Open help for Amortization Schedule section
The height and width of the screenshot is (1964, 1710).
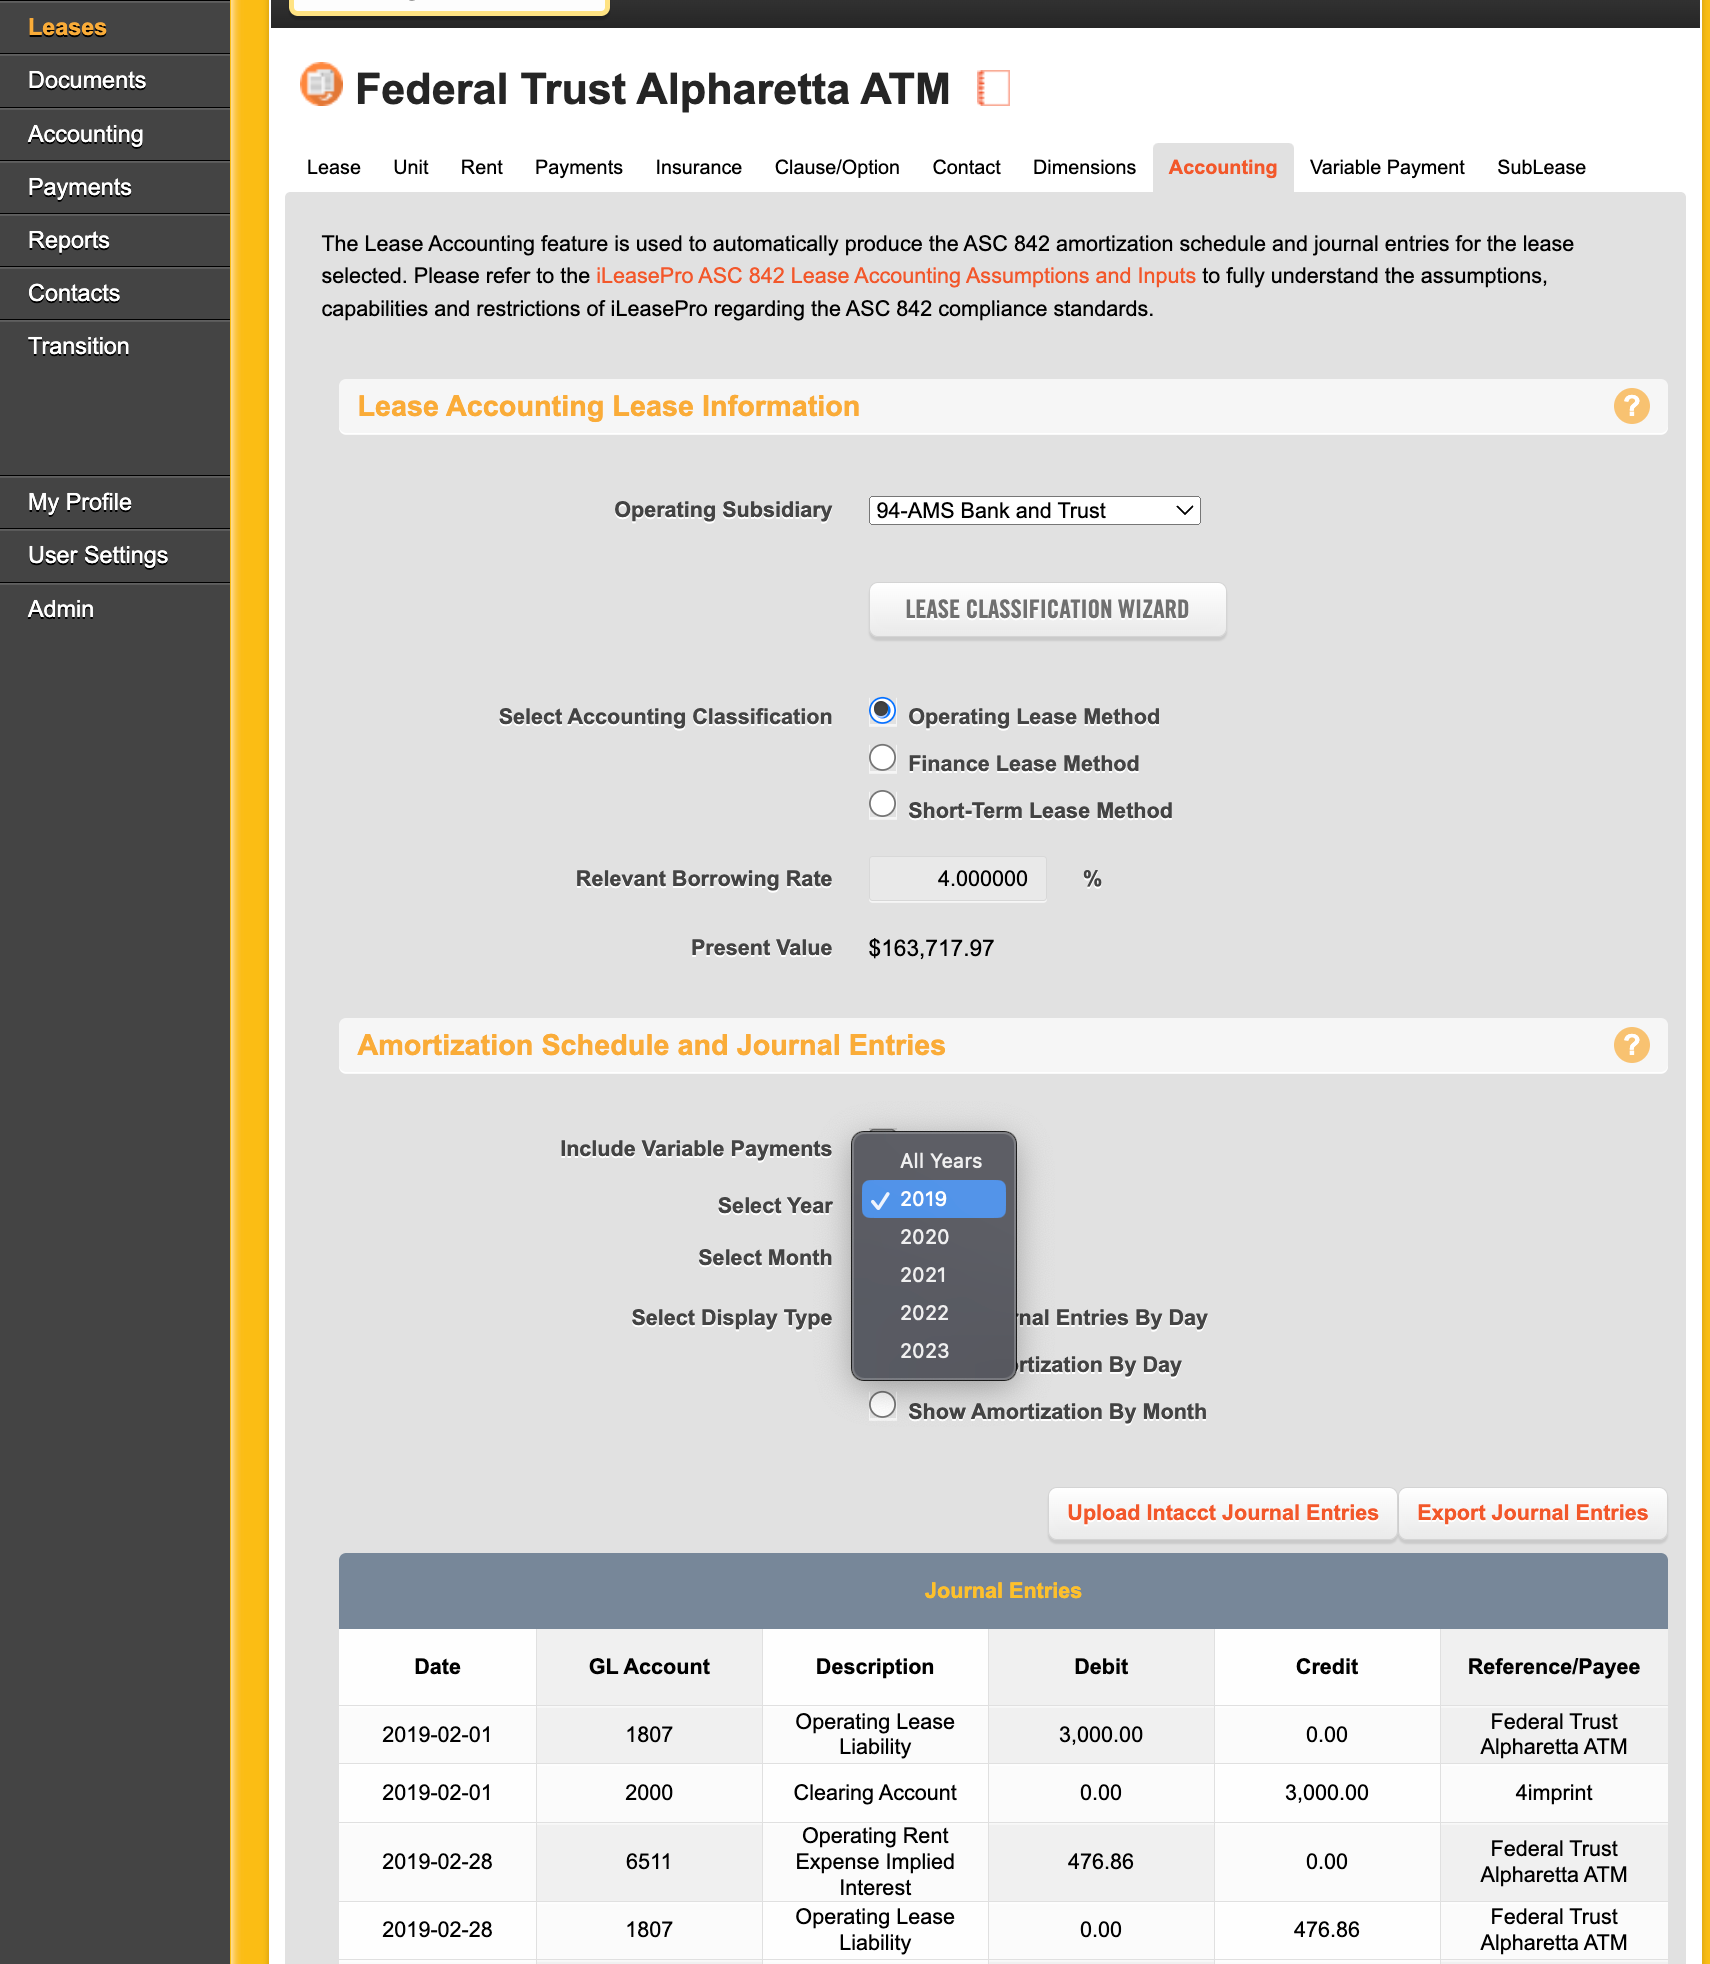(x=1631, y=1045)
